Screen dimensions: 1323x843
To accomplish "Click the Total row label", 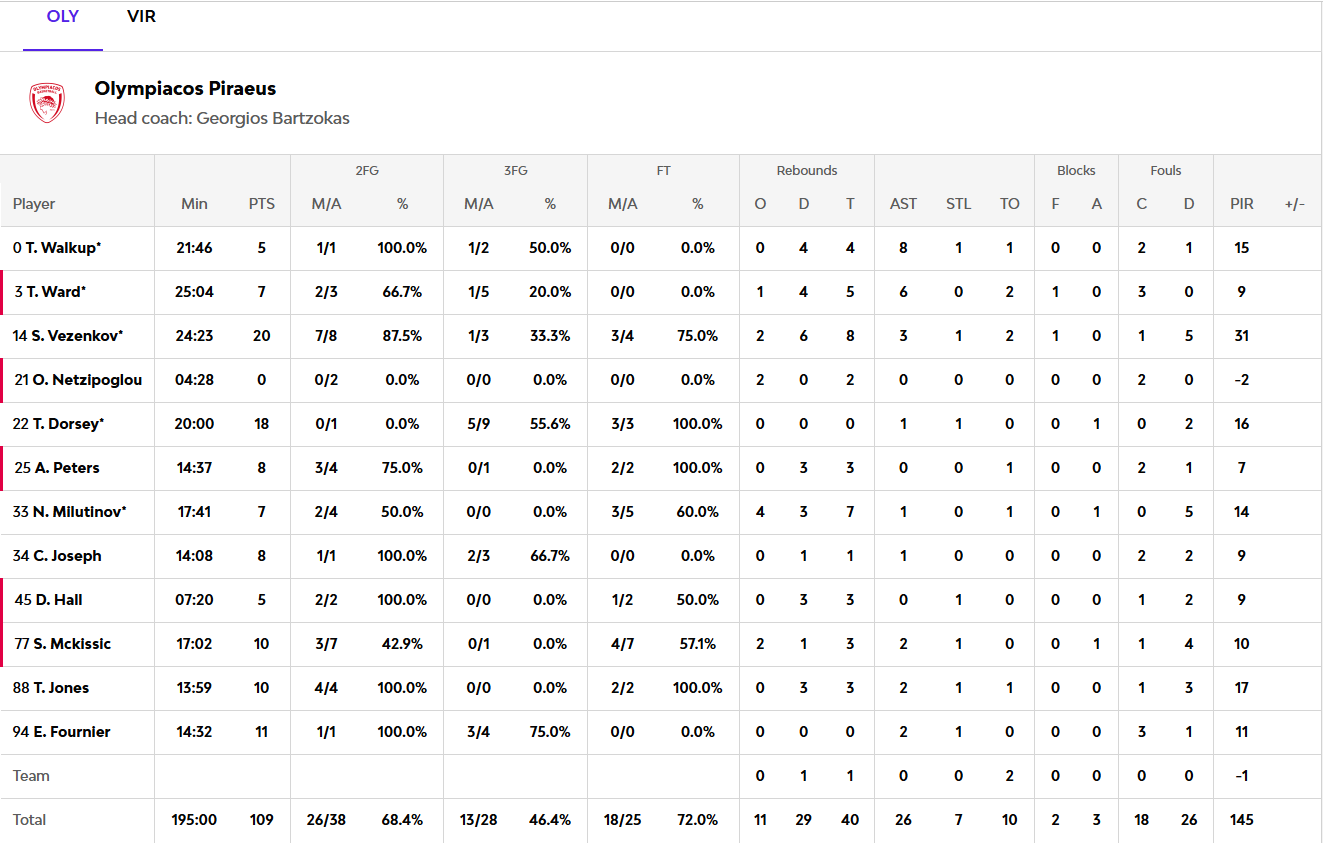I will 30,820.
